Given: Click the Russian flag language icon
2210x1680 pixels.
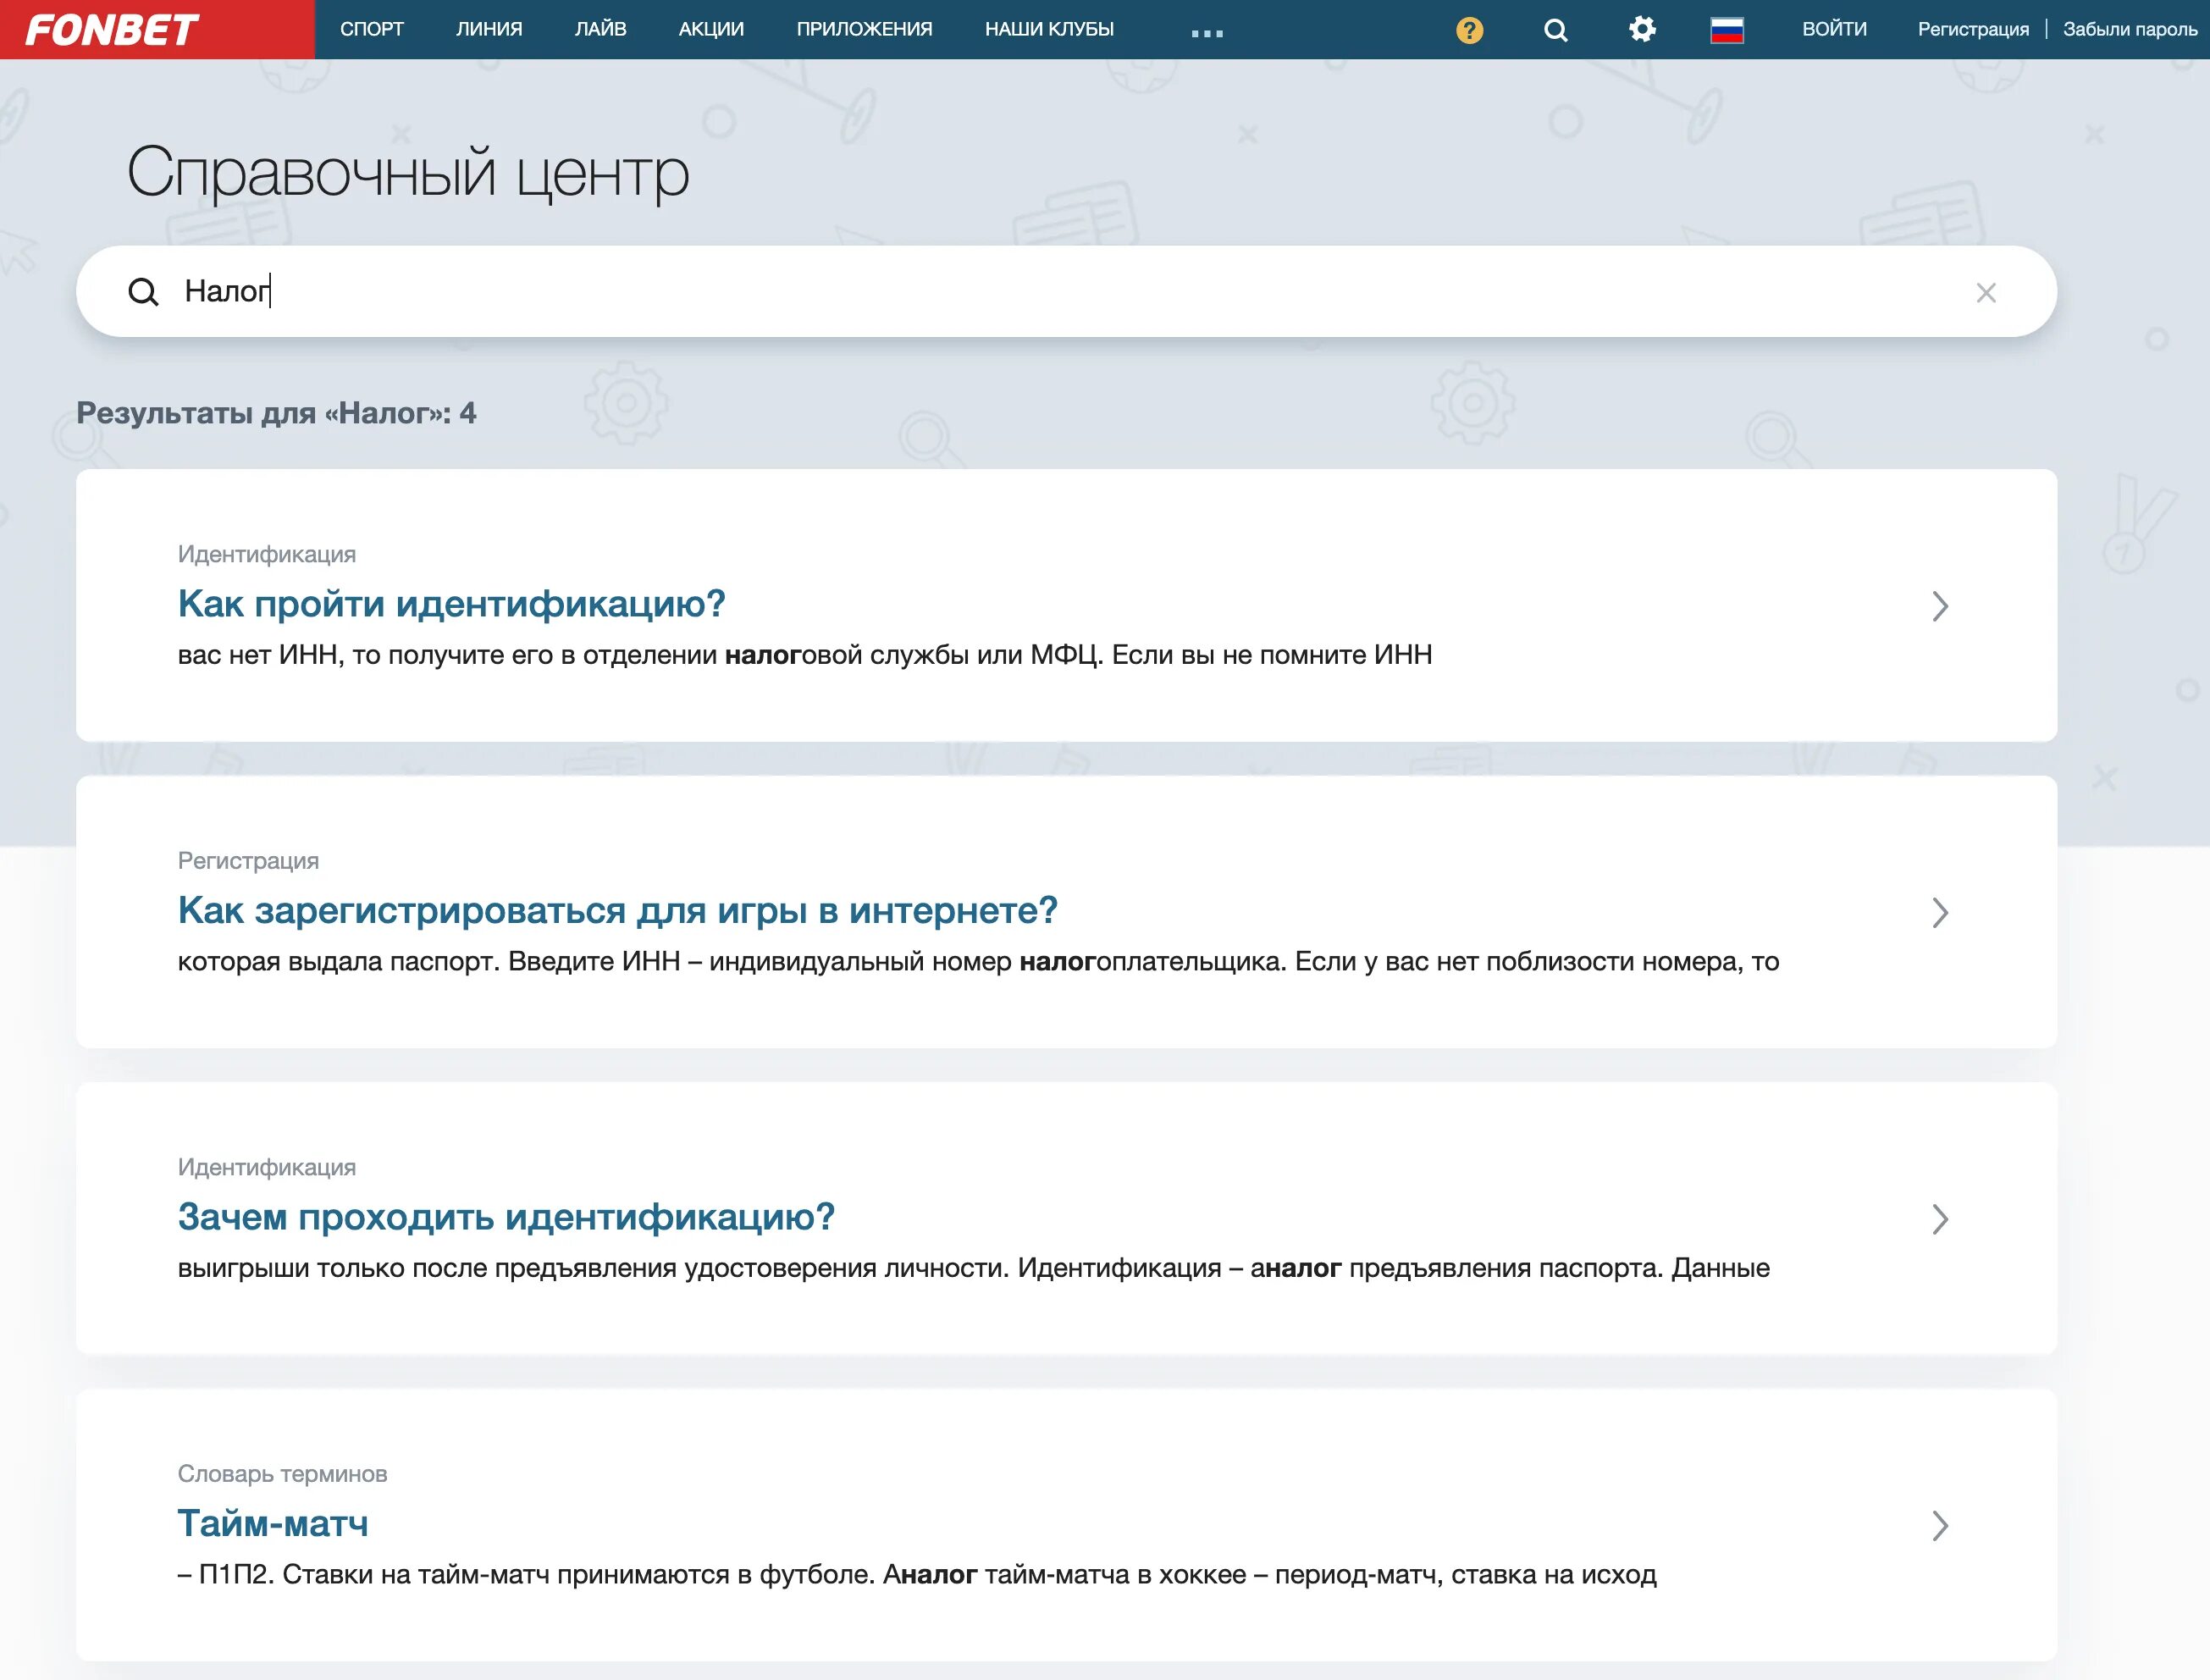Looking at the screenshot, I should pos(1727,30).
